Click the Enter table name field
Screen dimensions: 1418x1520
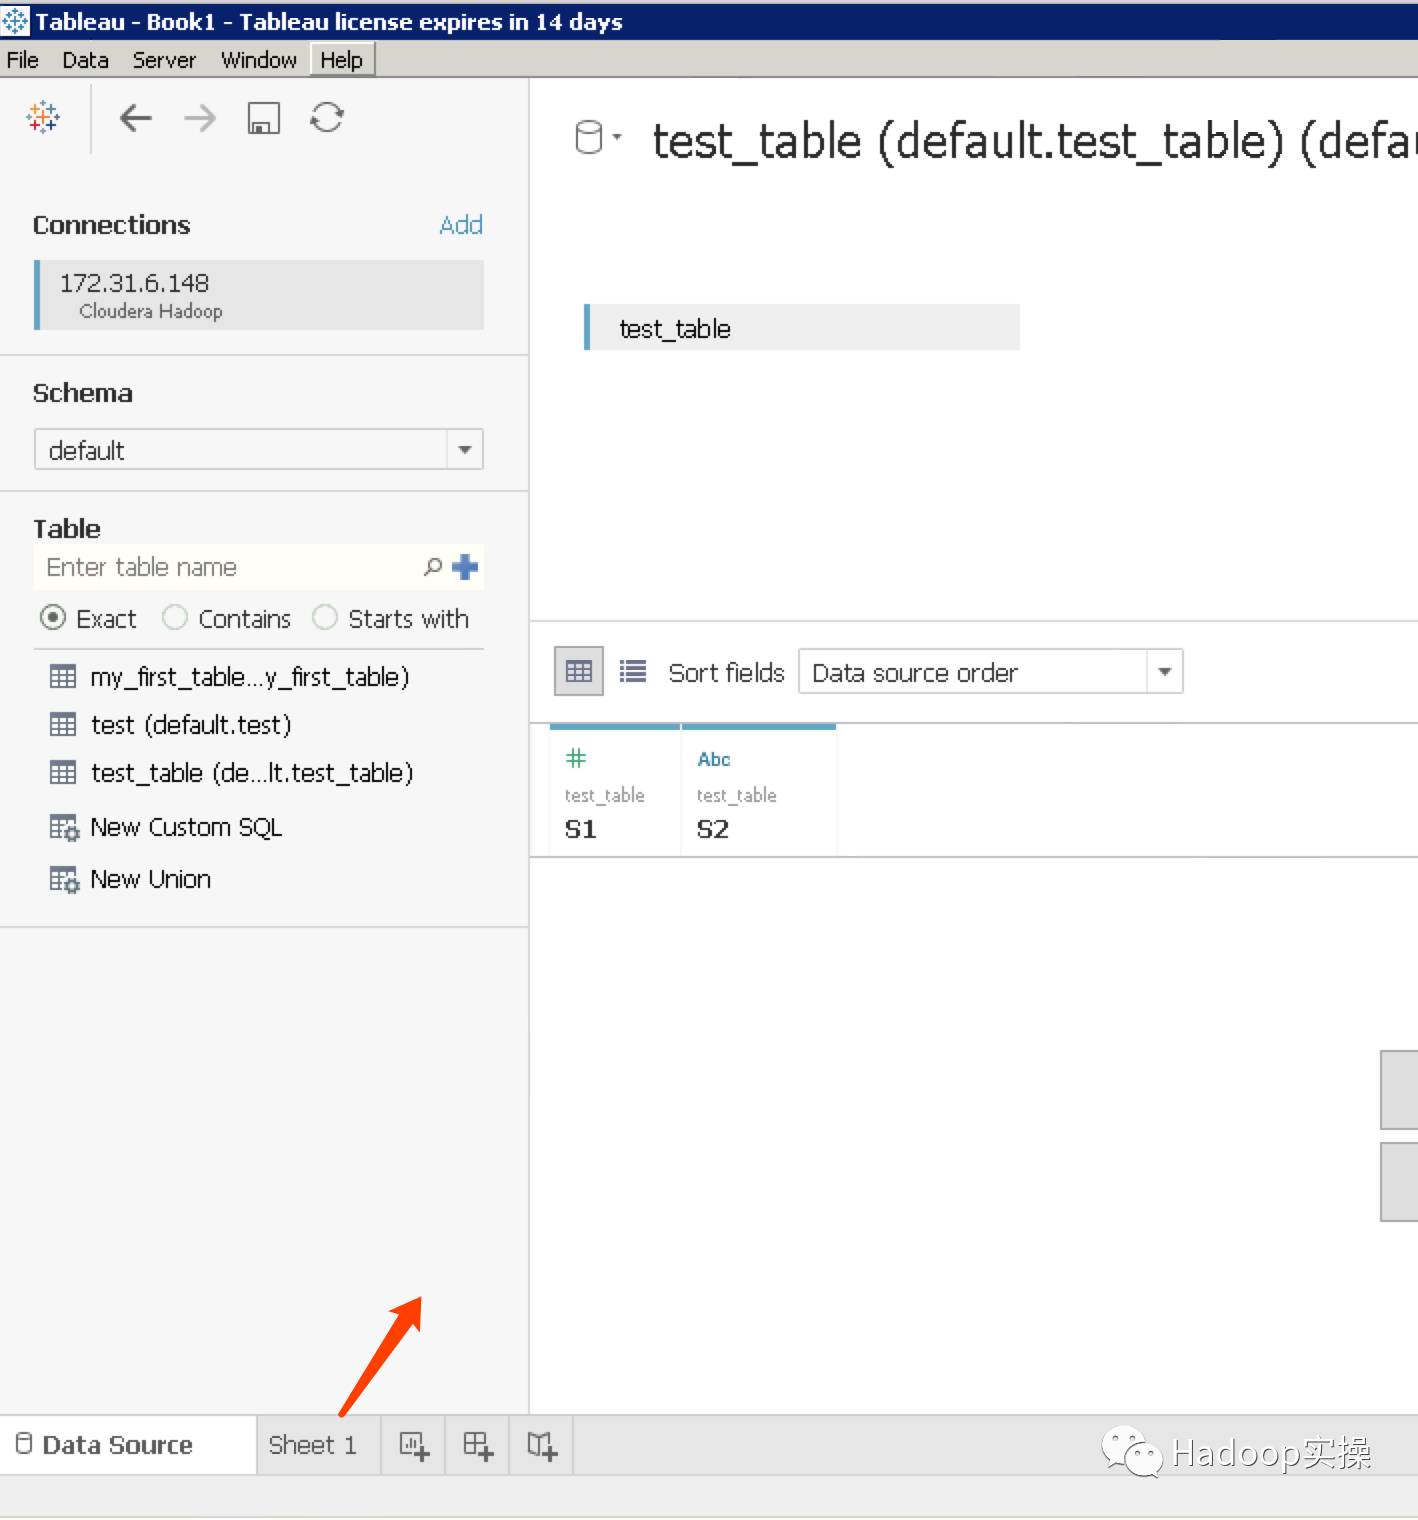click(x=230, y=567)
